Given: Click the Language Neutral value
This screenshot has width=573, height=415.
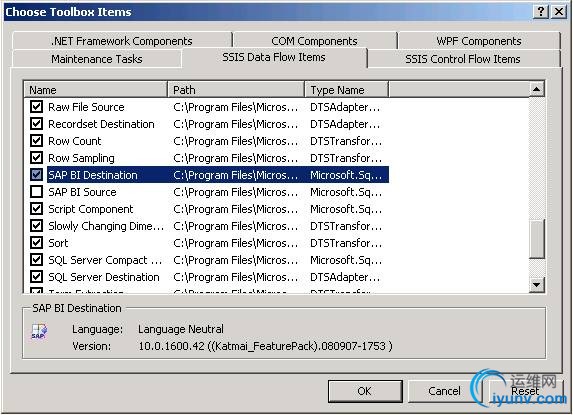Looking at the screenshot, I should (x=181, y=329).
